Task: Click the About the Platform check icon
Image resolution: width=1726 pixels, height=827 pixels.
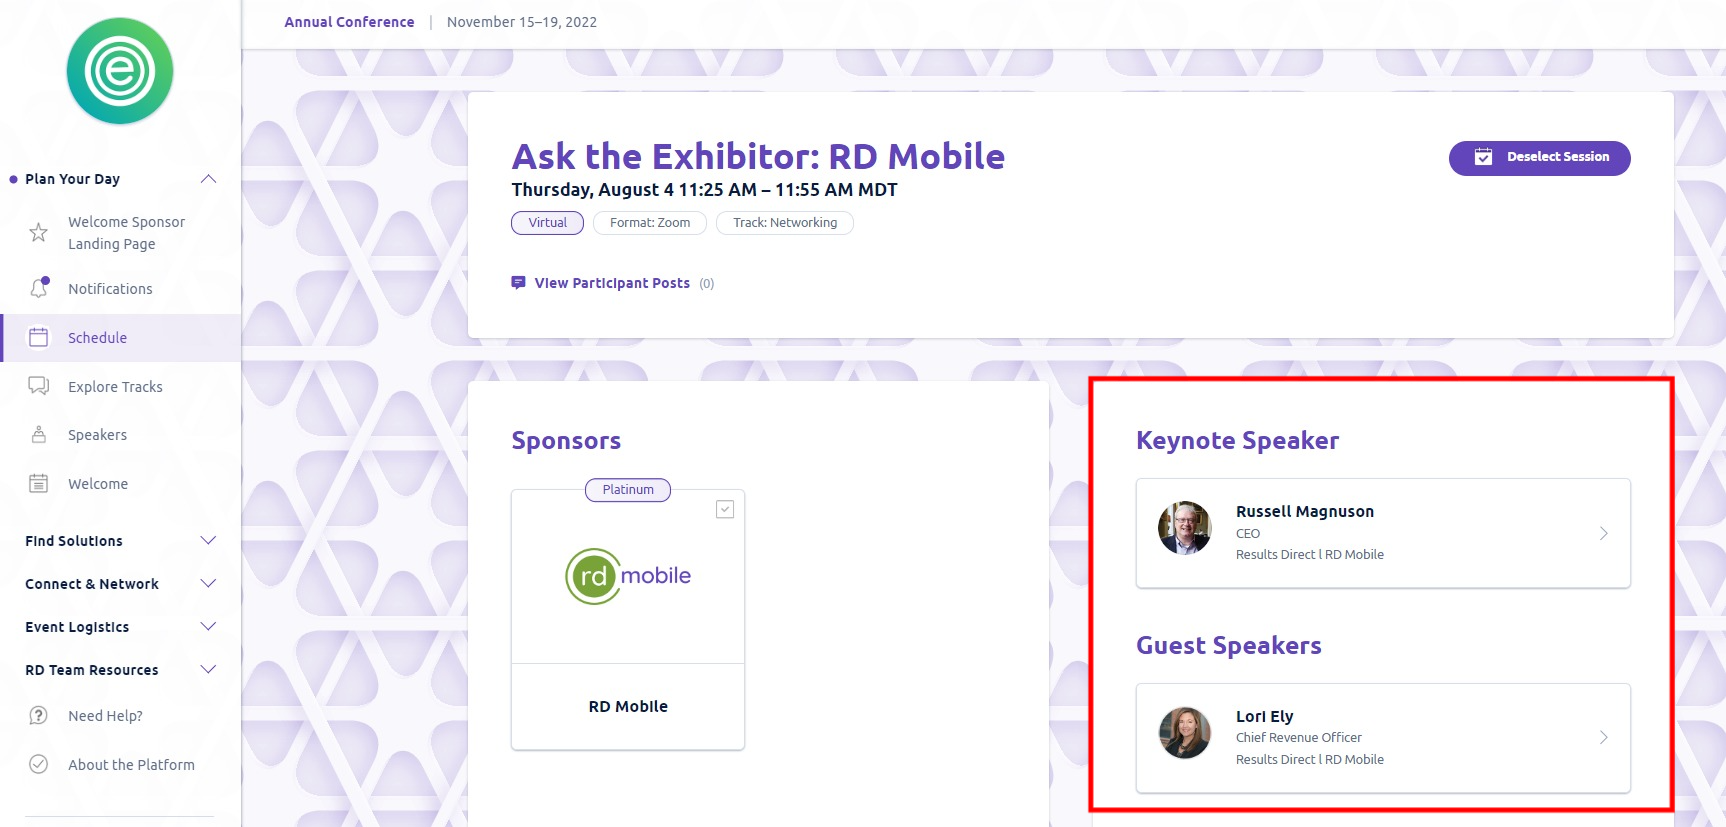Action: (38, 764)
